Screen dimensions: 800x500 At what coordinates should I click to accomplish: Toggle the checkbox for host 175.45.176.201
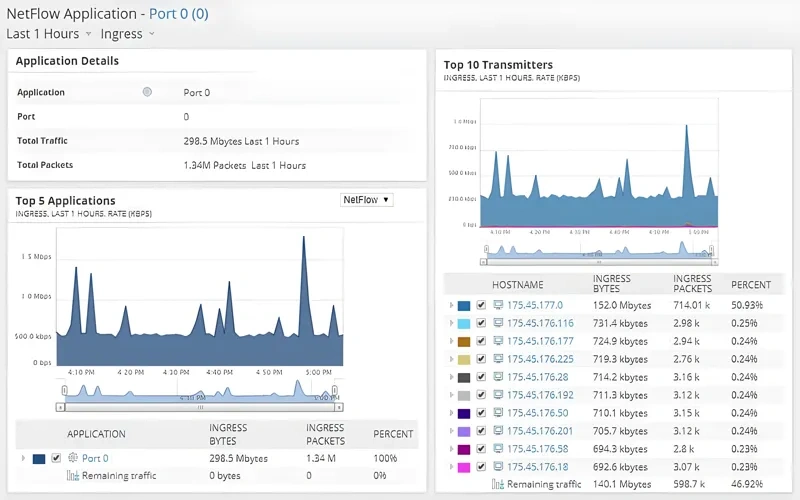point(481,431)
